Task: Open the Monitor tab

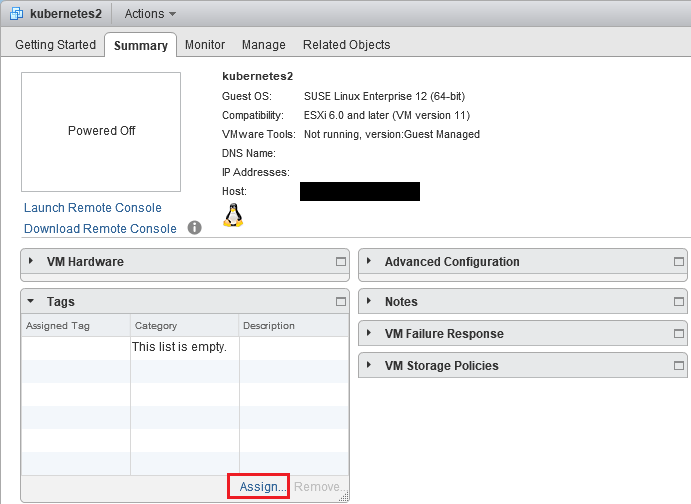Action: [x=205, y=44]
